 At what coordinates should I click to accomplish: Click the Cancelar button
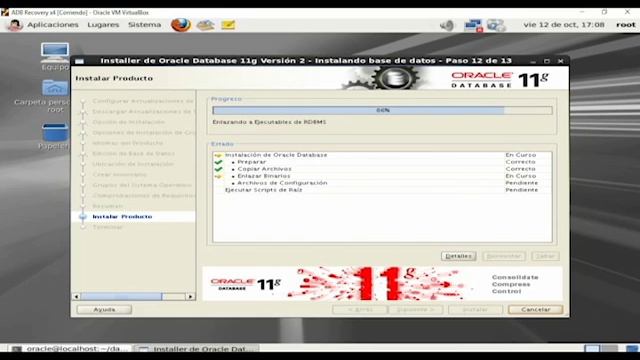pyautogui.click(x=536, y=310)
